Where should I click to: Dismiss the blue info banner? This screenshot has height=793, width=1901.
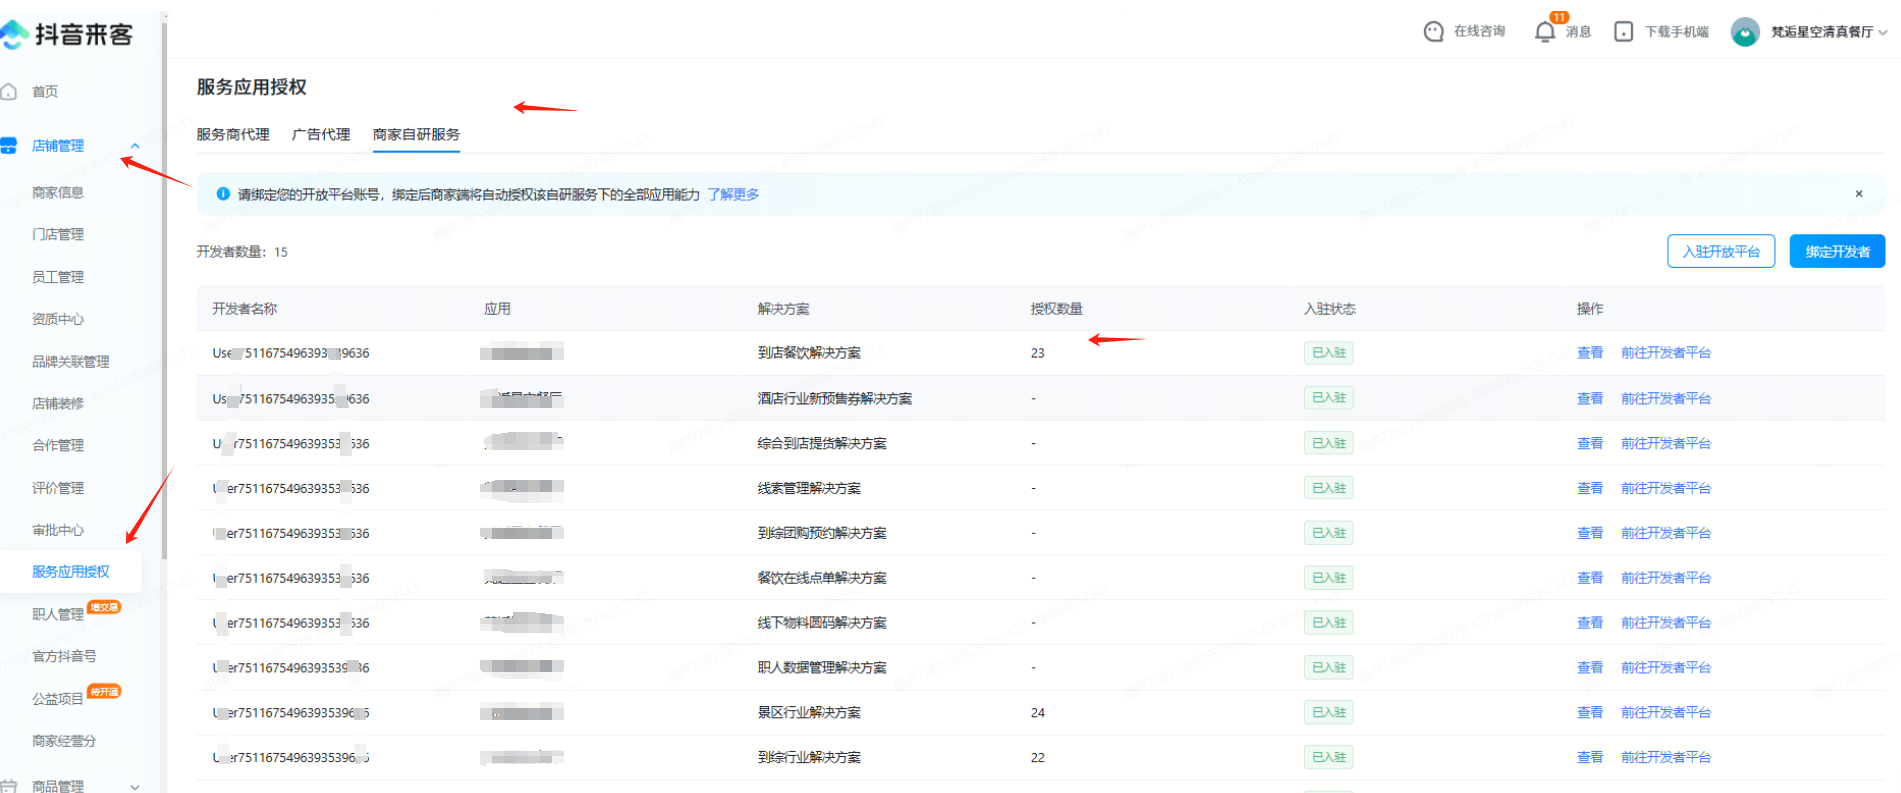pyautogui.click(x=1859, y=194)
